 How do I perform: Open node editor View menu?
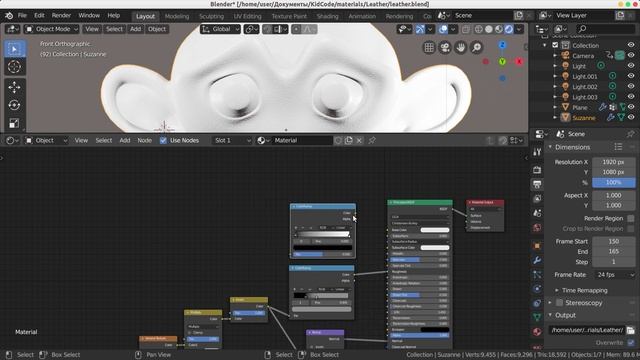pyautogui.click(x=81, y=140)
